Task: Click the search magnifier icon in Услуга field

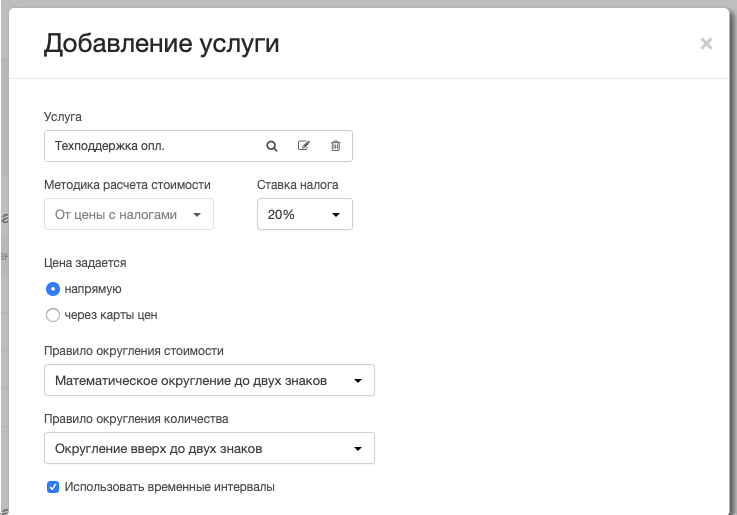Action: 272,146
